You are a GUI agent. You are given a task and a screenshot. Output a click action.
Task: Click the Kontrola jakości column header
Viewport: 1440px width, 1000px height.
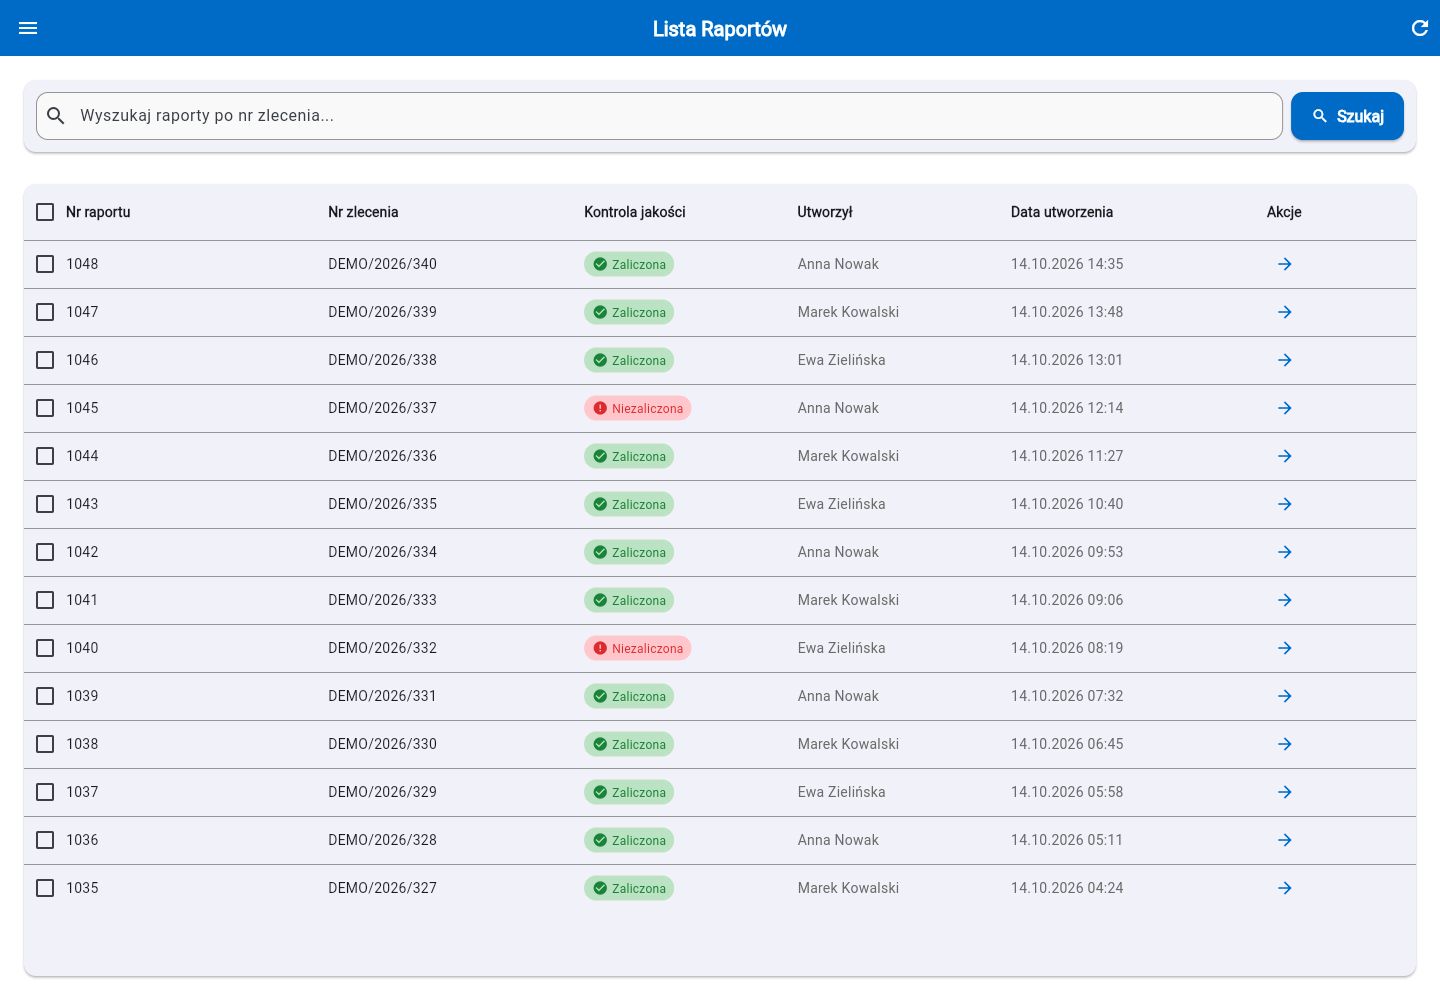point(635,212)
